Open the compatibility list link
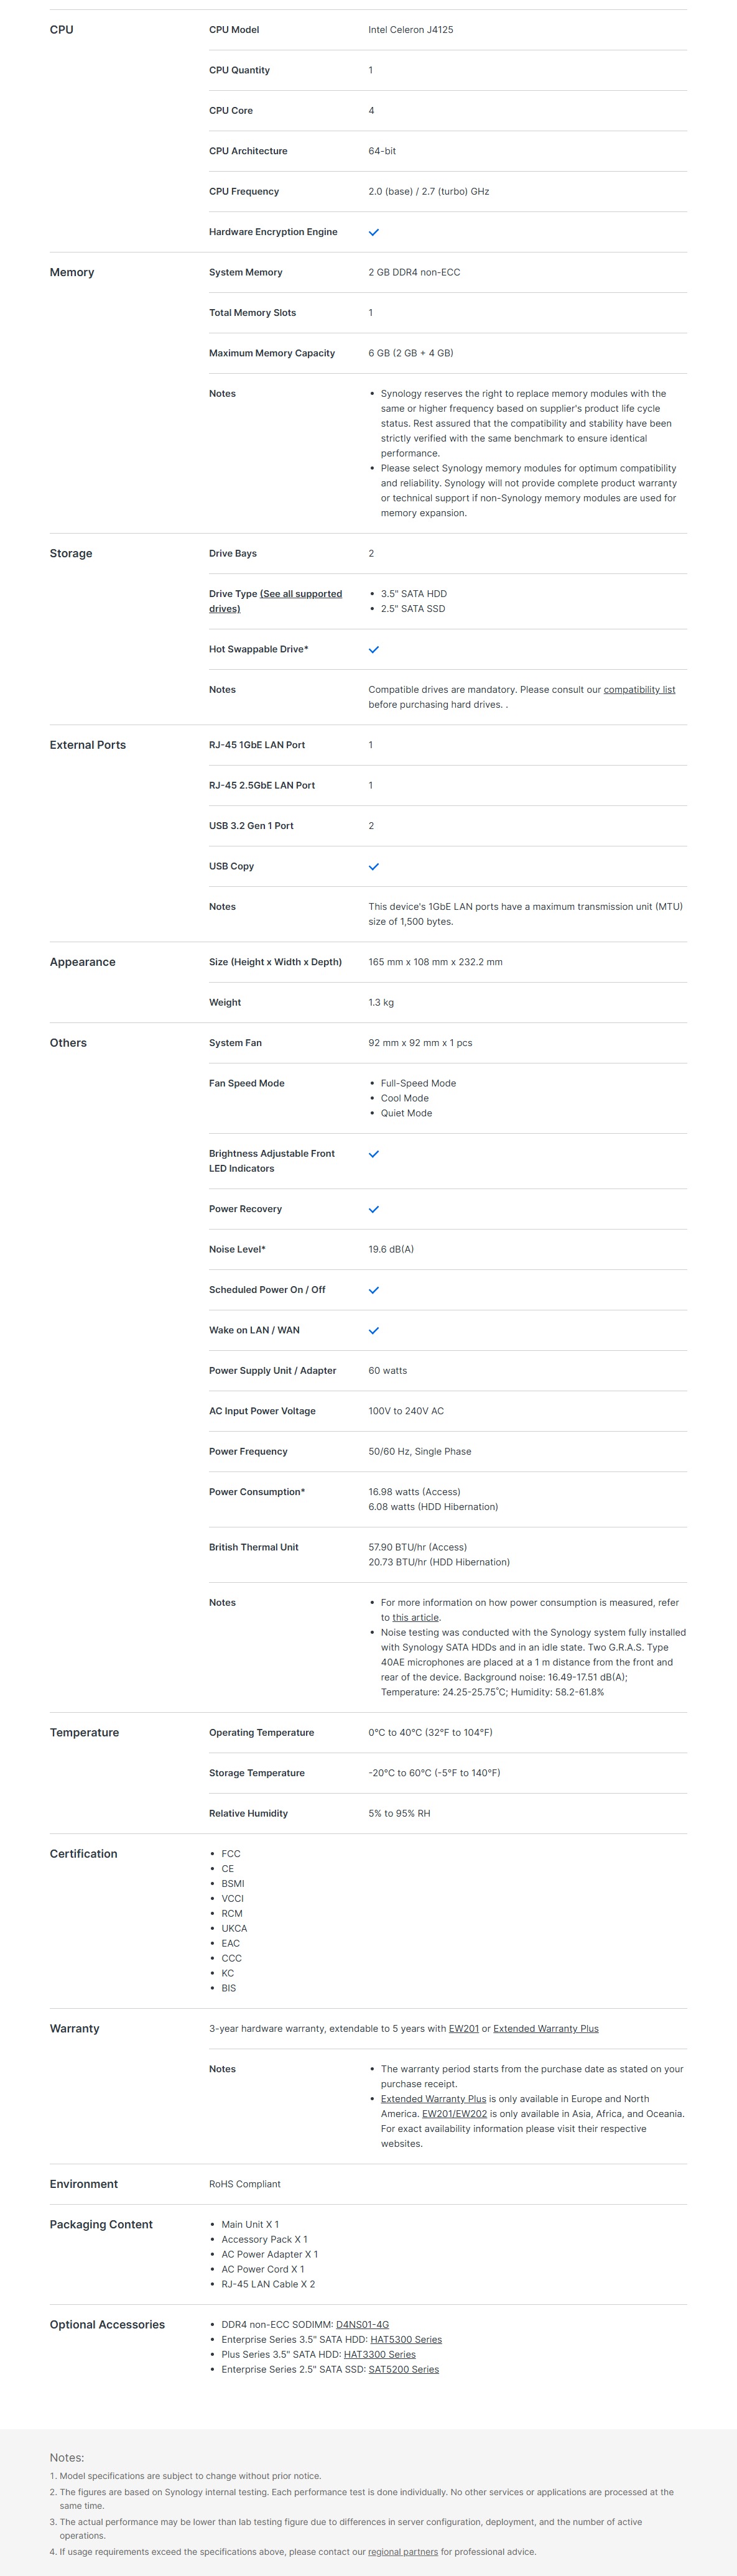Image resolution: width=737 pixels, height=2576 pixels. click(x=639, y=689)
